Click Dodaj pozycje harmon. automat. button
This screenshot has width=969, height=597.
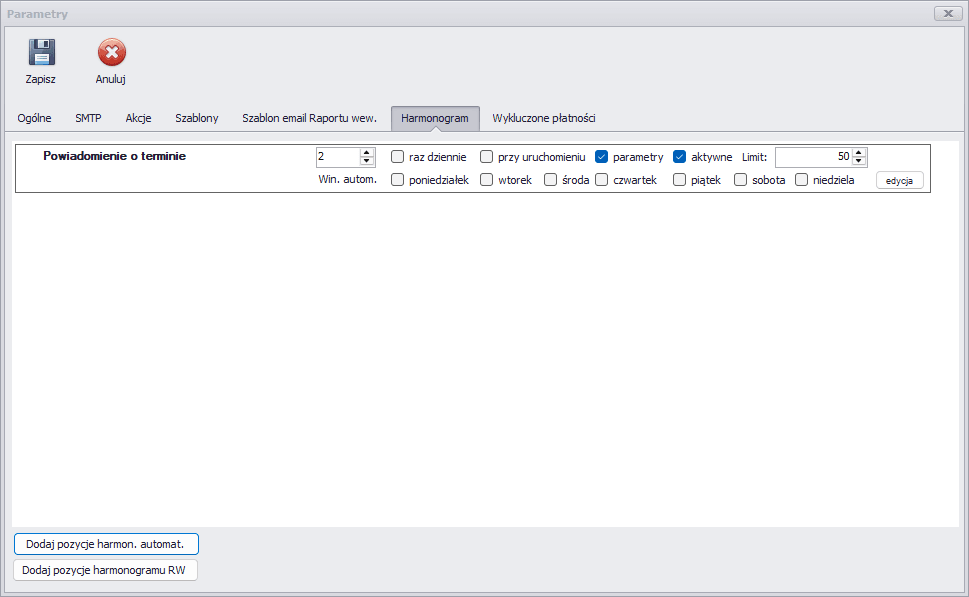coord(106,544)
